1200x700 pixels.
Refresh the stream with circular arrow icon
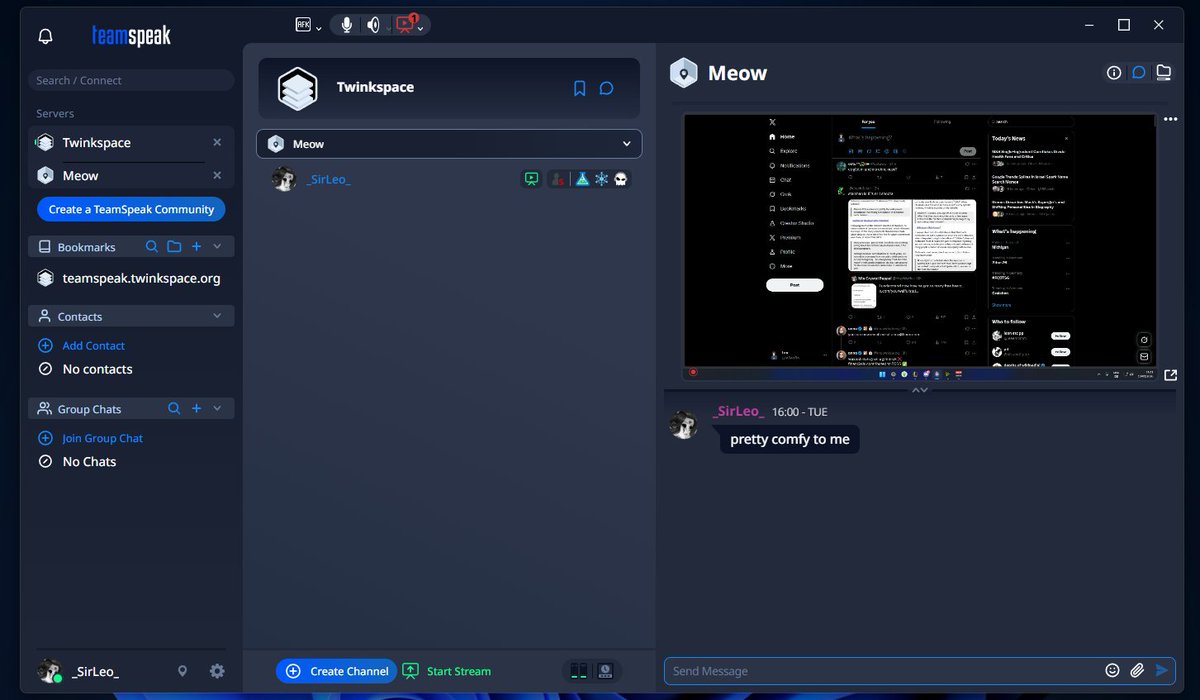[1144, 340]
